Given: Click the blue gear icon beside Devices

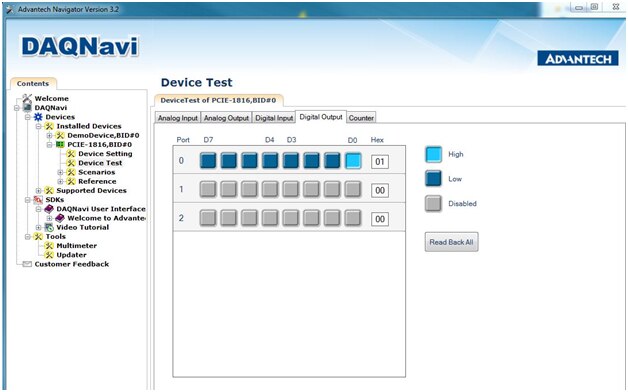Looking at the screenshot, I should [x=38, y=117].
